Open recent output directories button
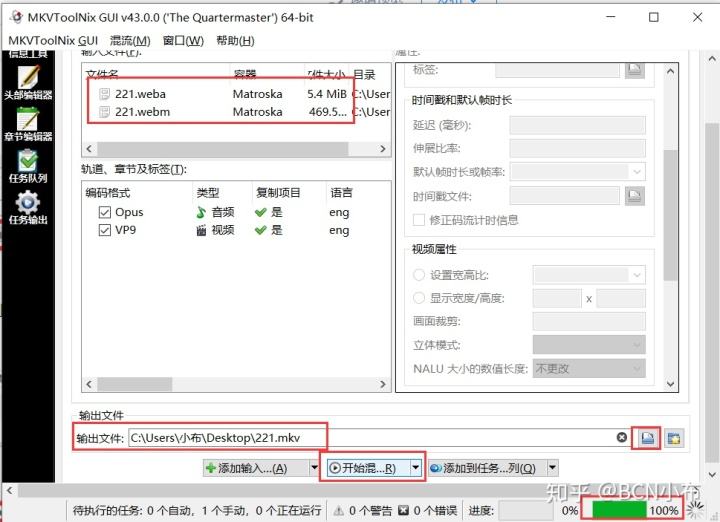720x522 pixels. coord(674,438)
